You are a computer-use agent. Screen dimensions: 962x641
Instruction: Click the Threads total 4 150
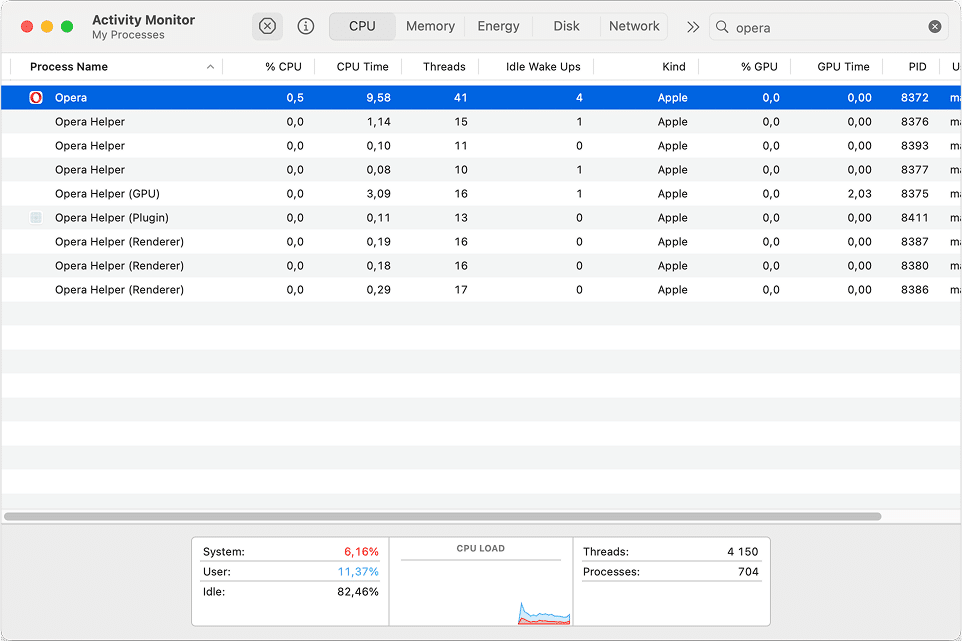742,551
